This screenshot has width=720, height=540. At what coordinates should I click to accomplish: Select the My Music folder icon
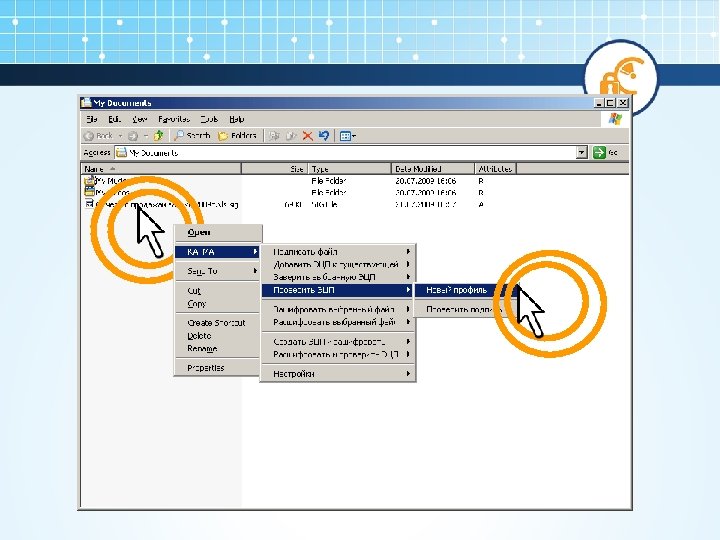90,180
